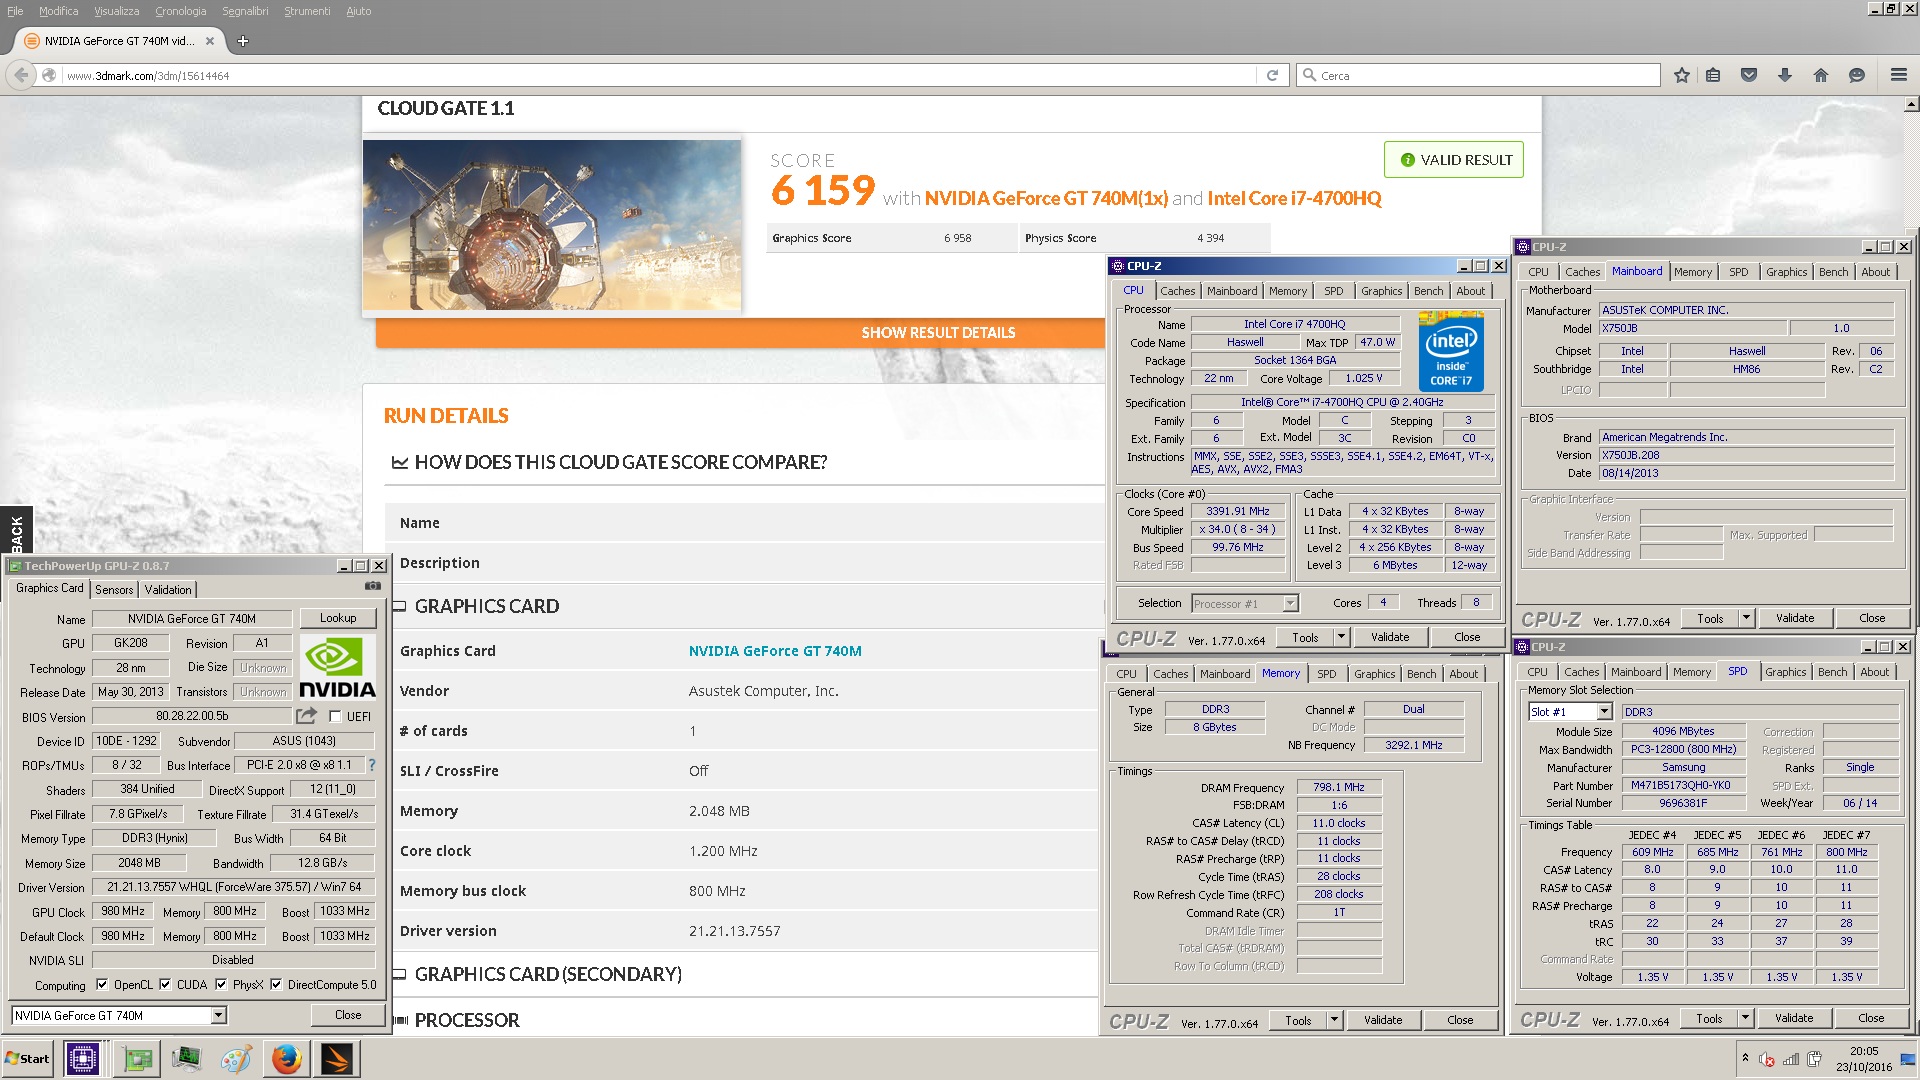Open GPU-Z from the taskbar

pyautogui.click(x=137, y=1059)
